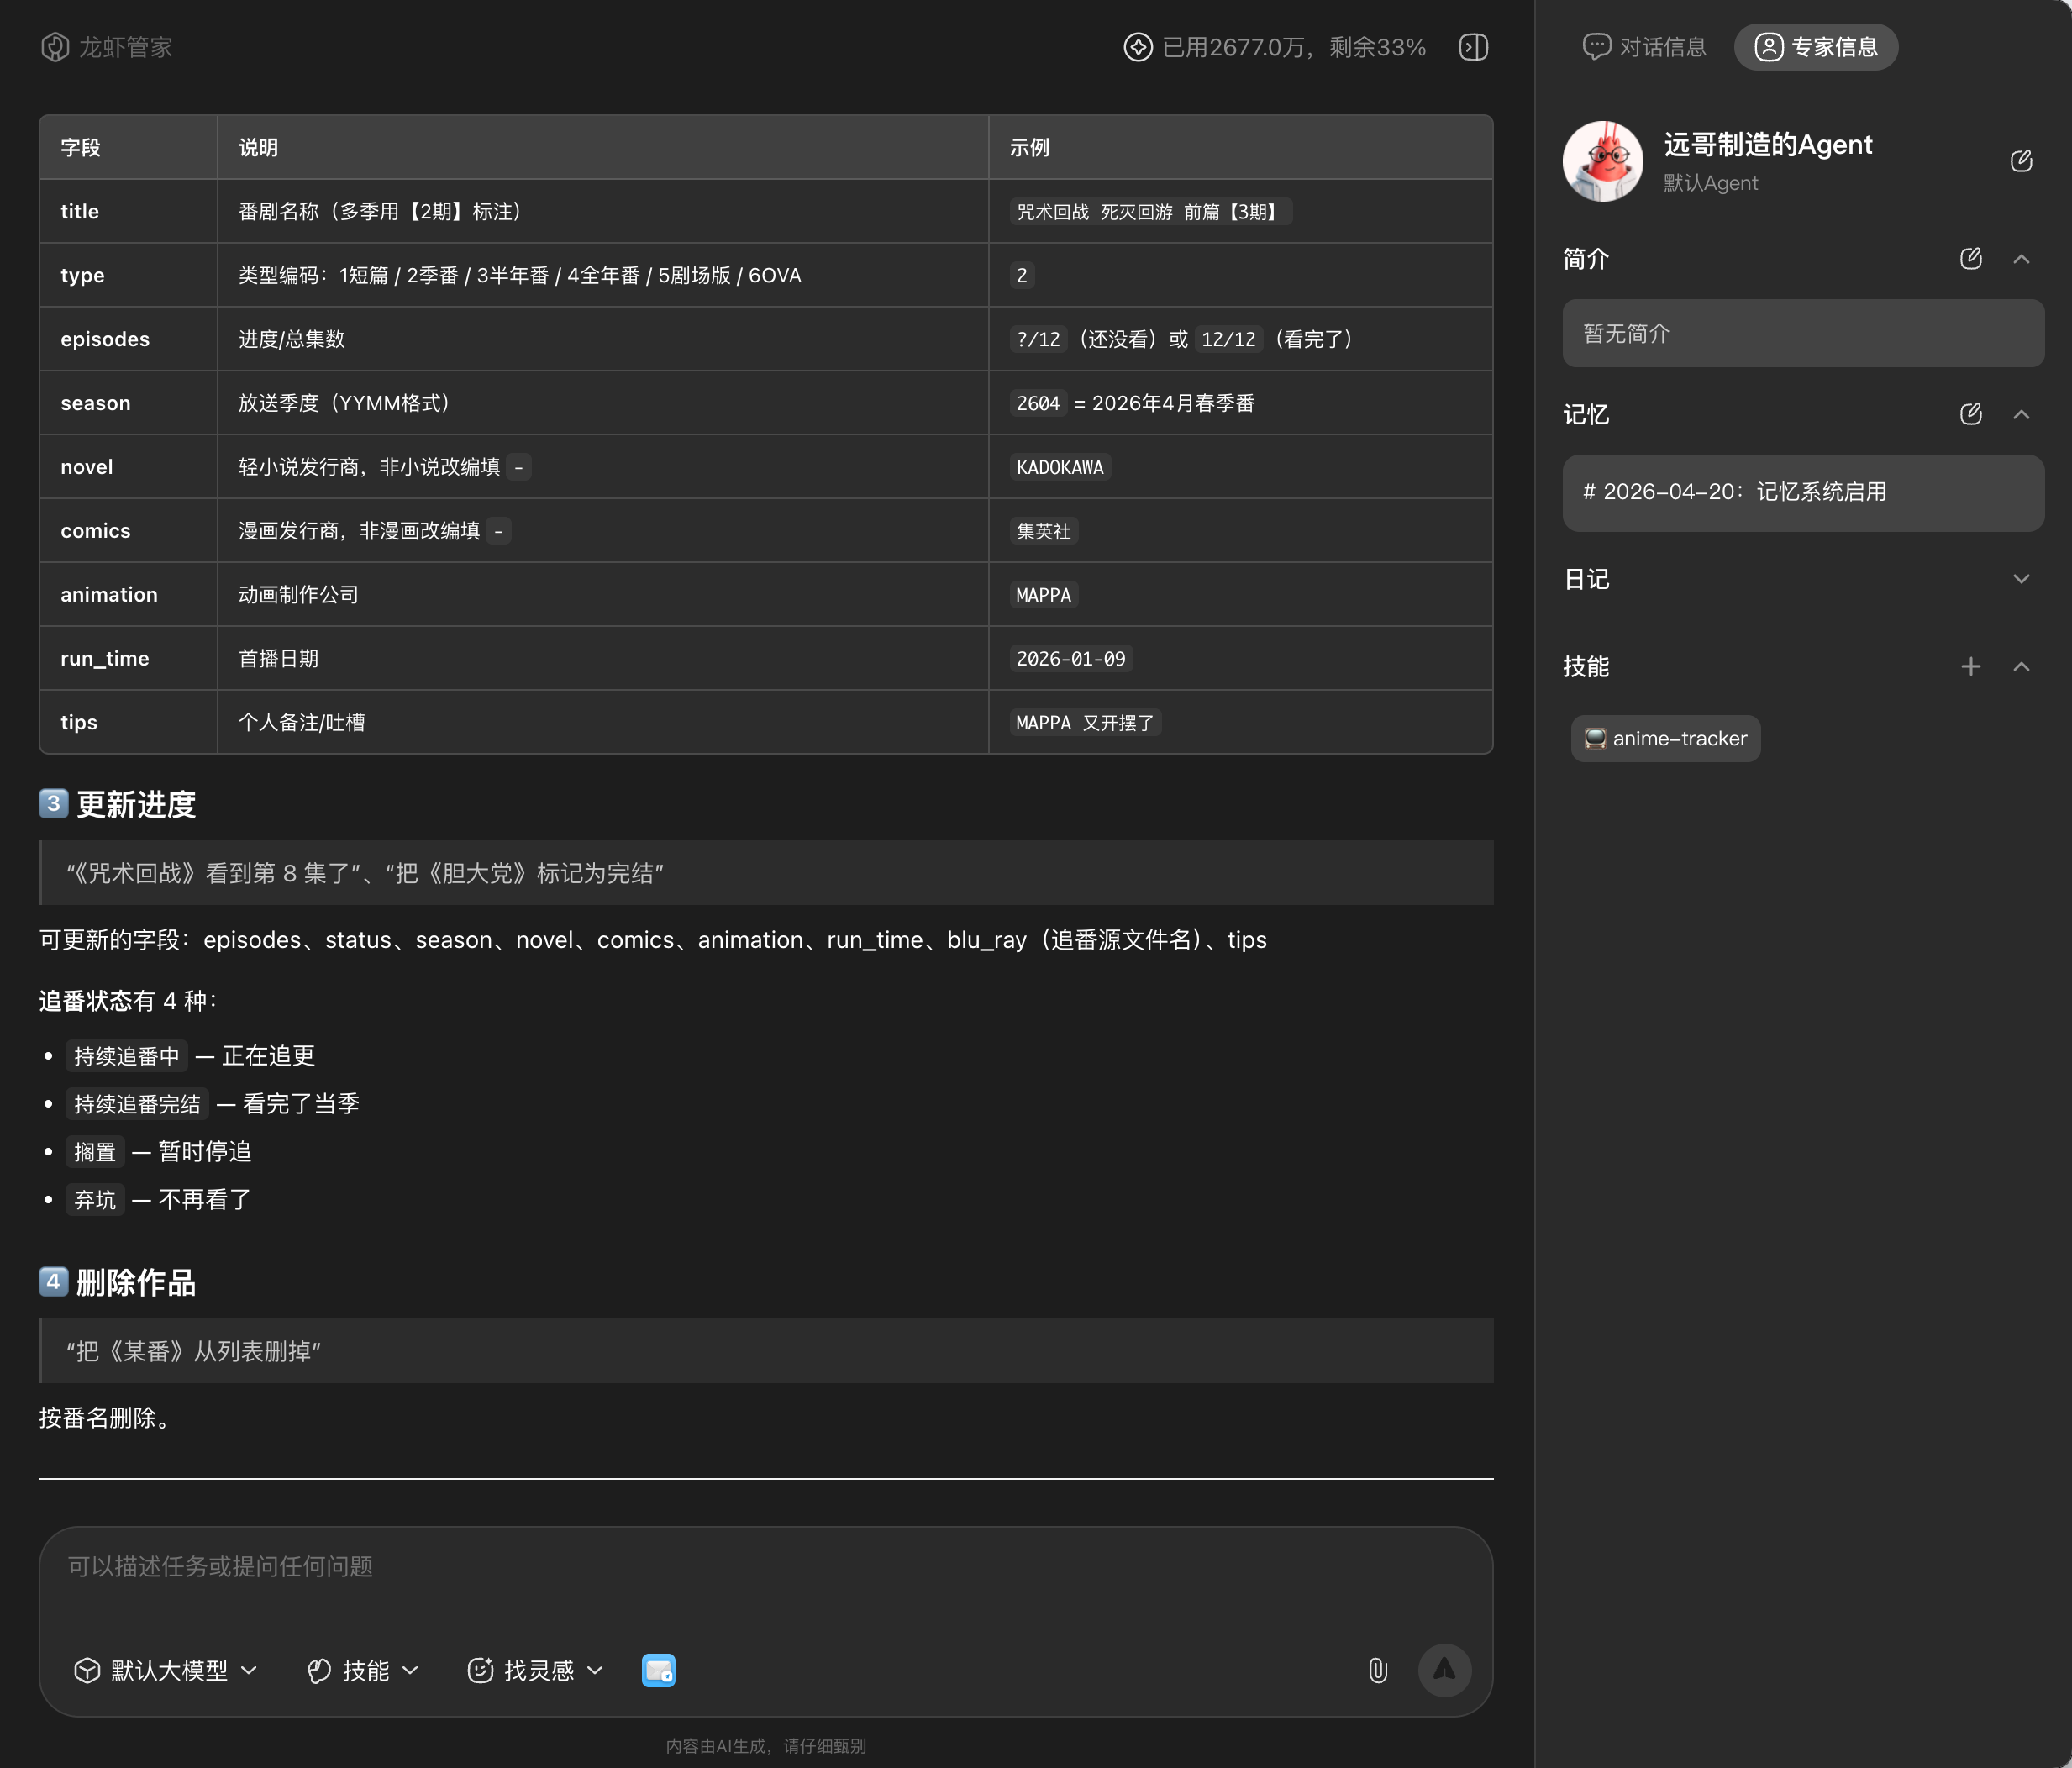Screen dimensions: 2072x1768
Task: Click the usage quota icon at top
Action: (1137, 47)
